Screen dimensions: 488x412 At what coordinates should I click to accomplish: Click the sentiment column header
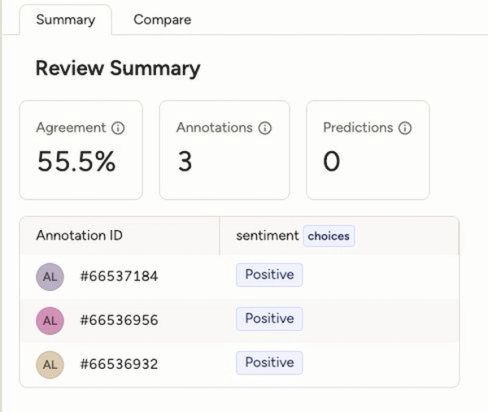coord(267,236)
